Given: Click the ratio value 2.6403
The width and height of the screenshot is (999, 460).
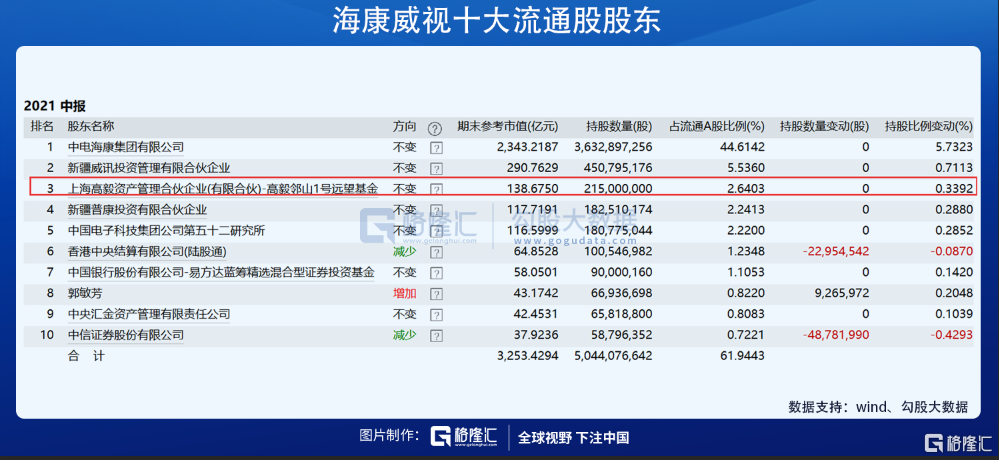Looking at the screenshot, I should coord(745,189).
